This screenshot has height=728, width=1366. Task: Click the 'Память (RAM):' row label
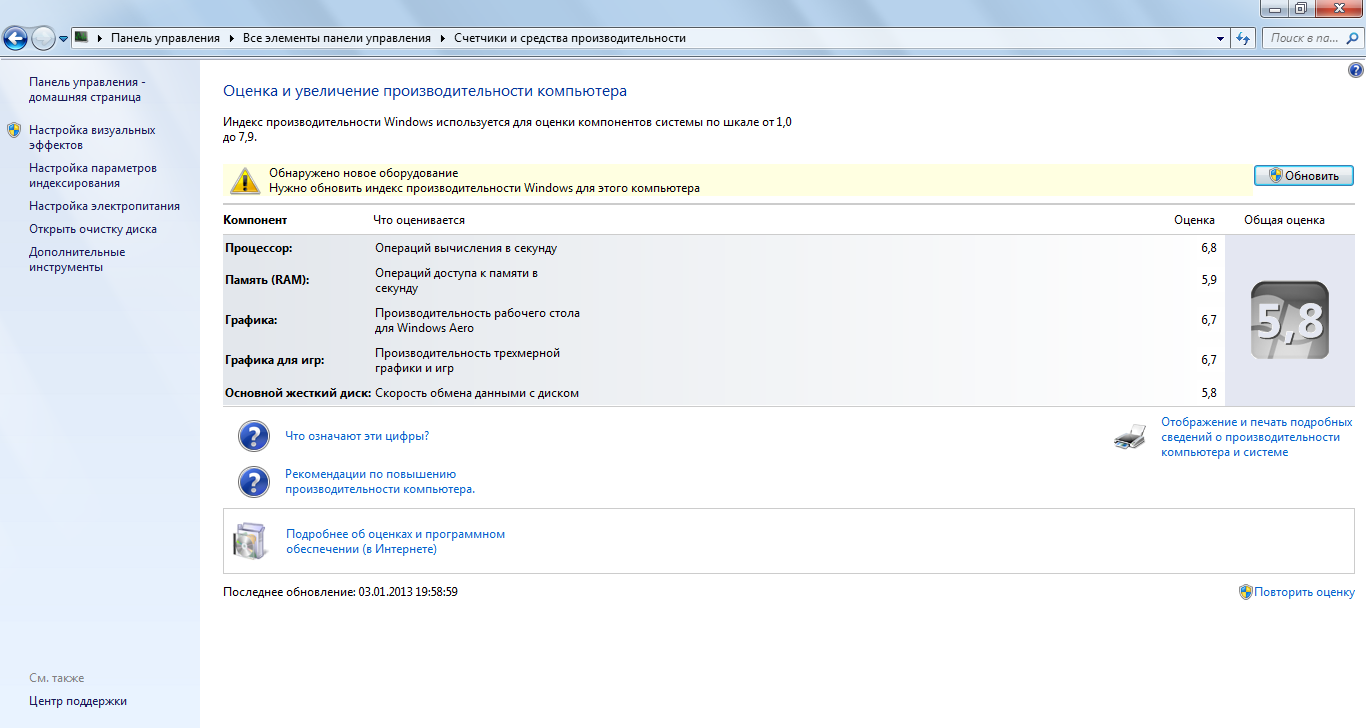tap(267, 280)
